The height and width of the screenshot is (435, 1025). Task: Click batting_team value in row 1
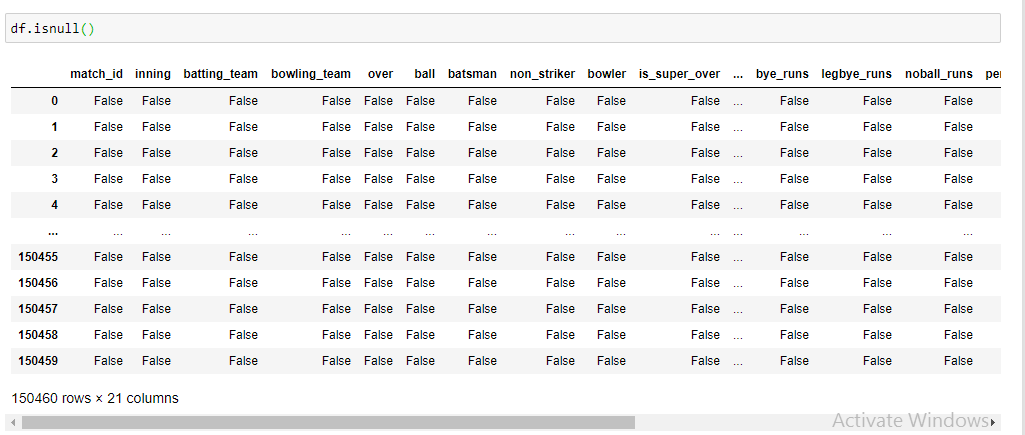click(243, 127)
